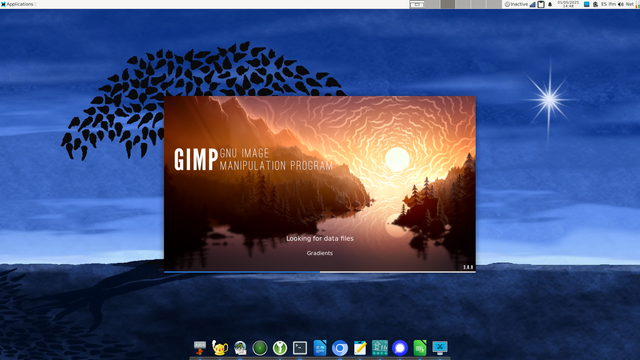The width and height of the screenshot is (640, 360).
Task: Click the lfm label in top panel
Action: 612,4
